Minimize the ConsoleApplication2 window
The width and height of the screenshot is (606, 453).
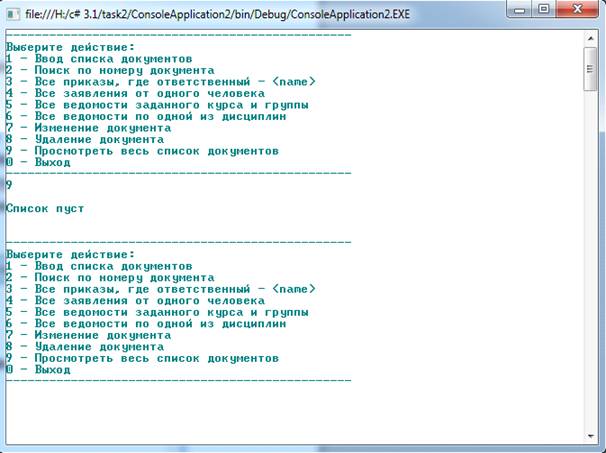[520, 9]
